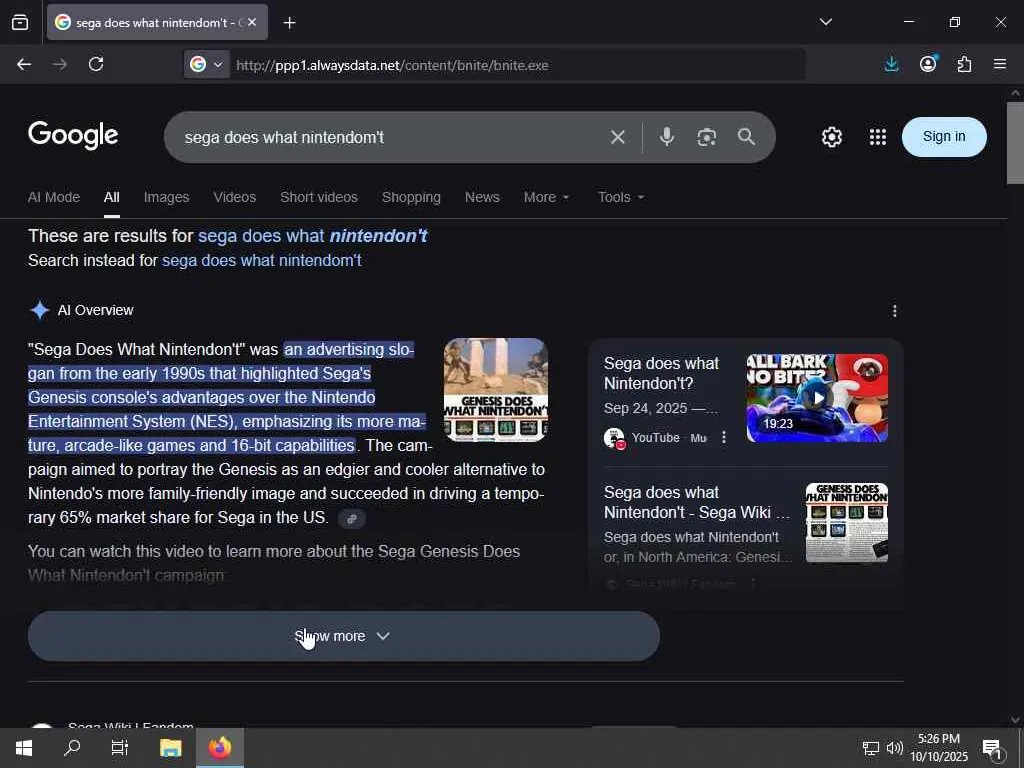Open the Firefox application hamburger menu
Screen dimensions: 1024x768
click(x=1000, y=64)
